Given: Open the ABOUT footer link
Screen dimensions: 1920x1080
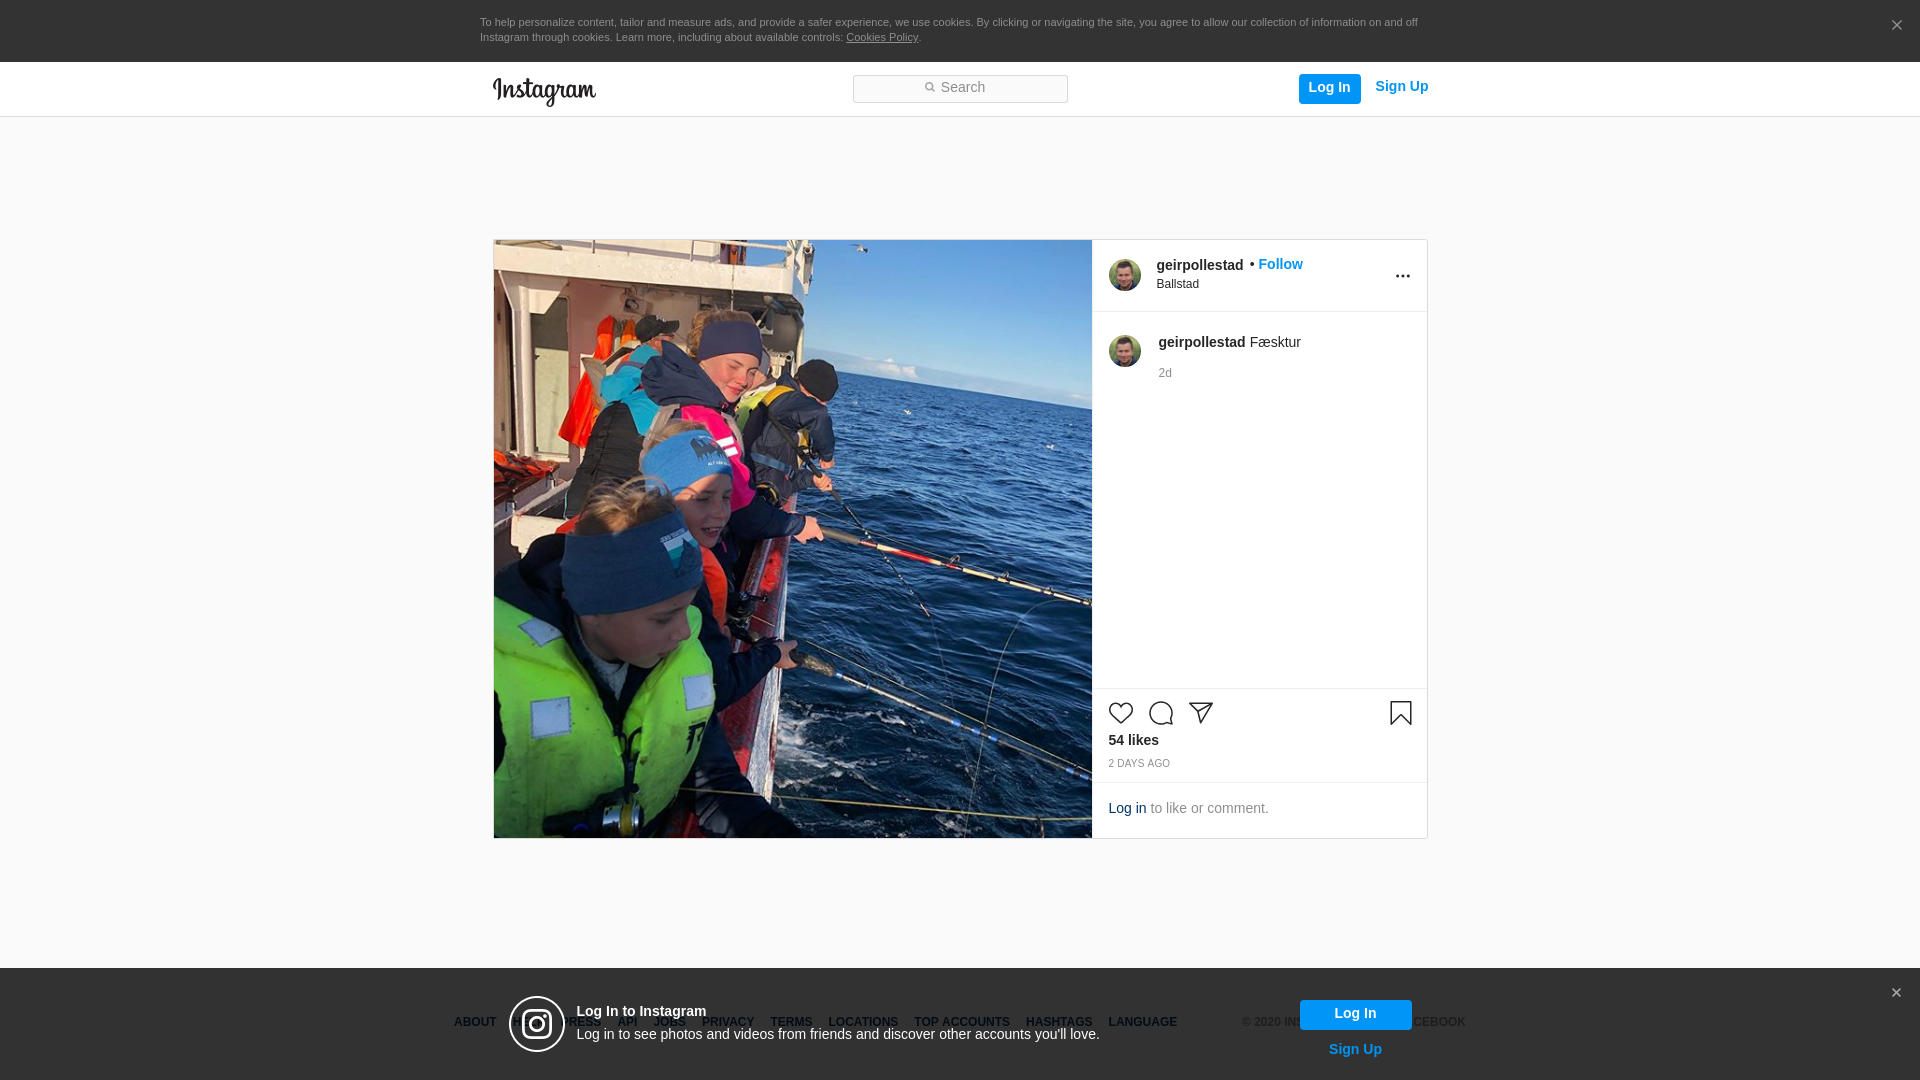Looking at the screenshot, I should [x=475, y=1022].
